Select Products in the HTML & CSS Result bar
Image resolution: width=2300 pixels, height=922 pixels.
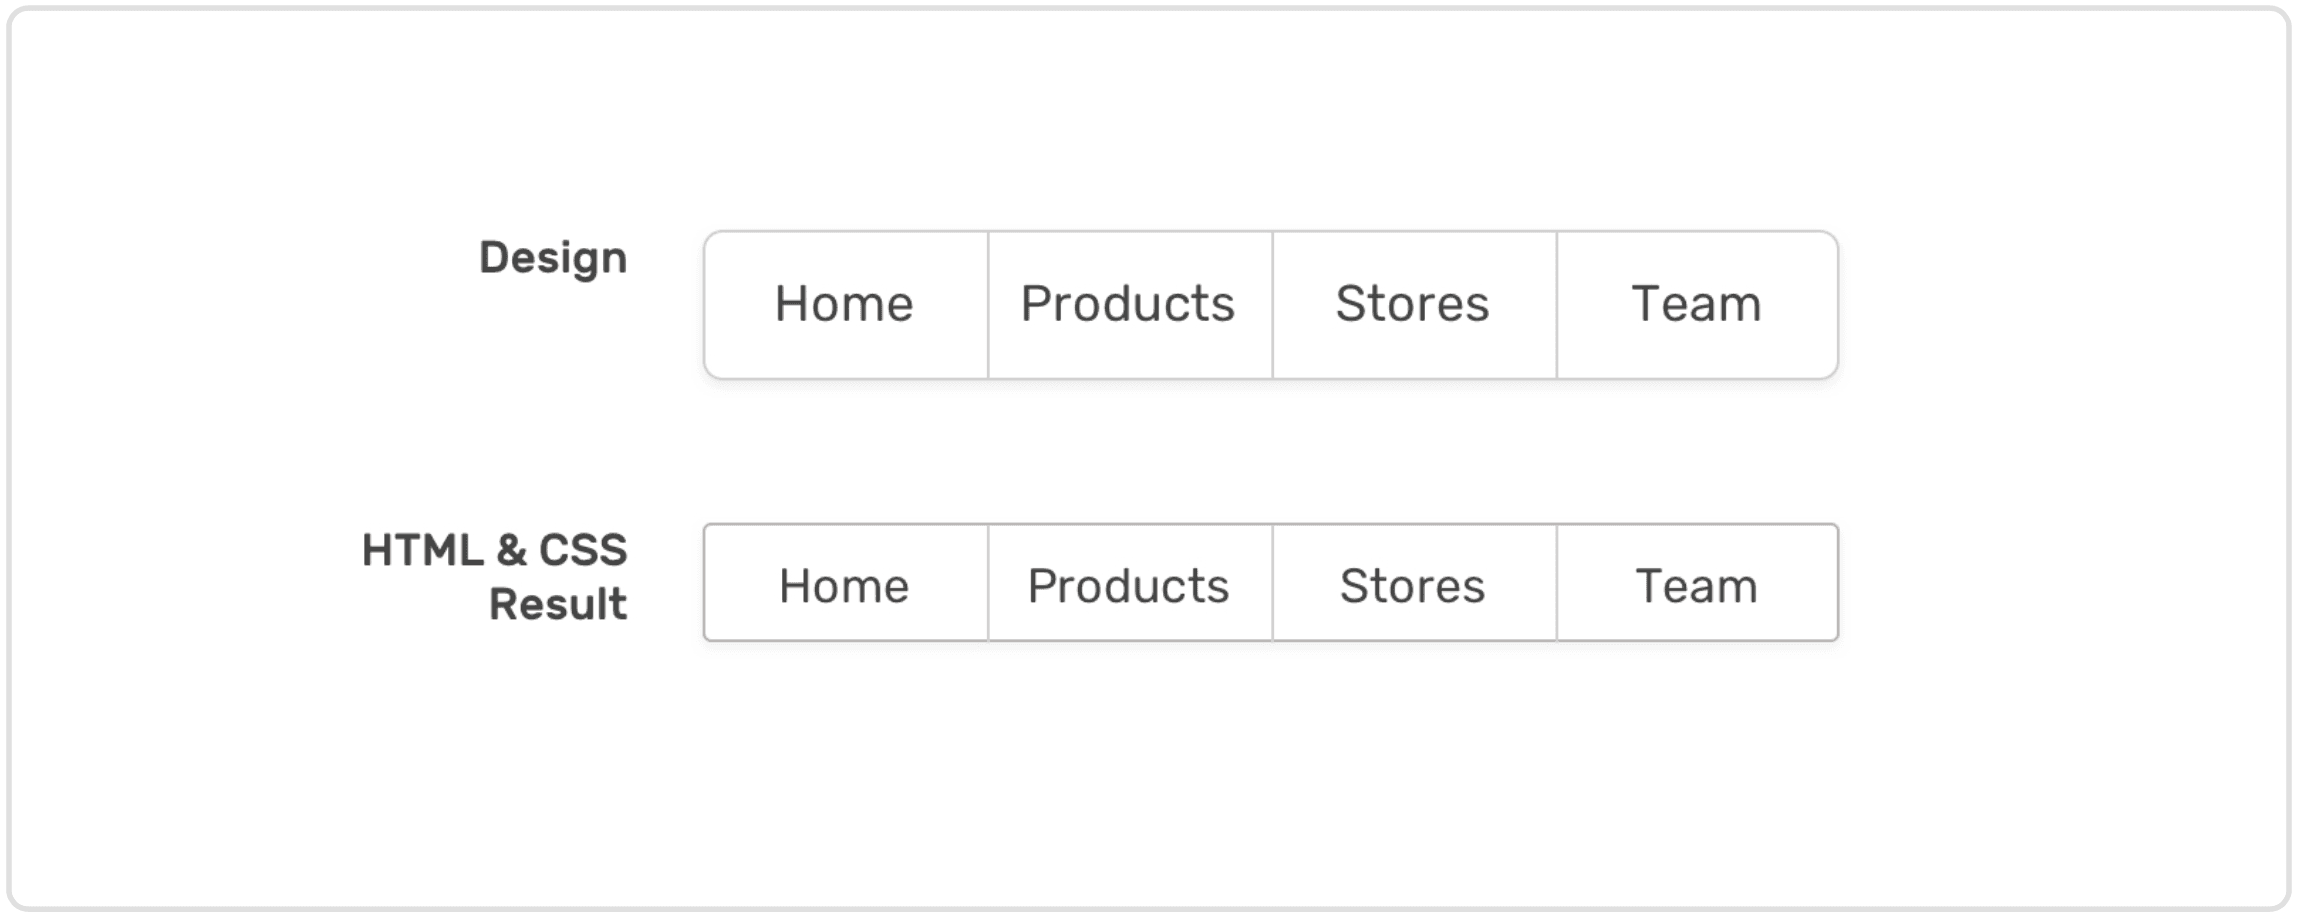[1128, 585]
